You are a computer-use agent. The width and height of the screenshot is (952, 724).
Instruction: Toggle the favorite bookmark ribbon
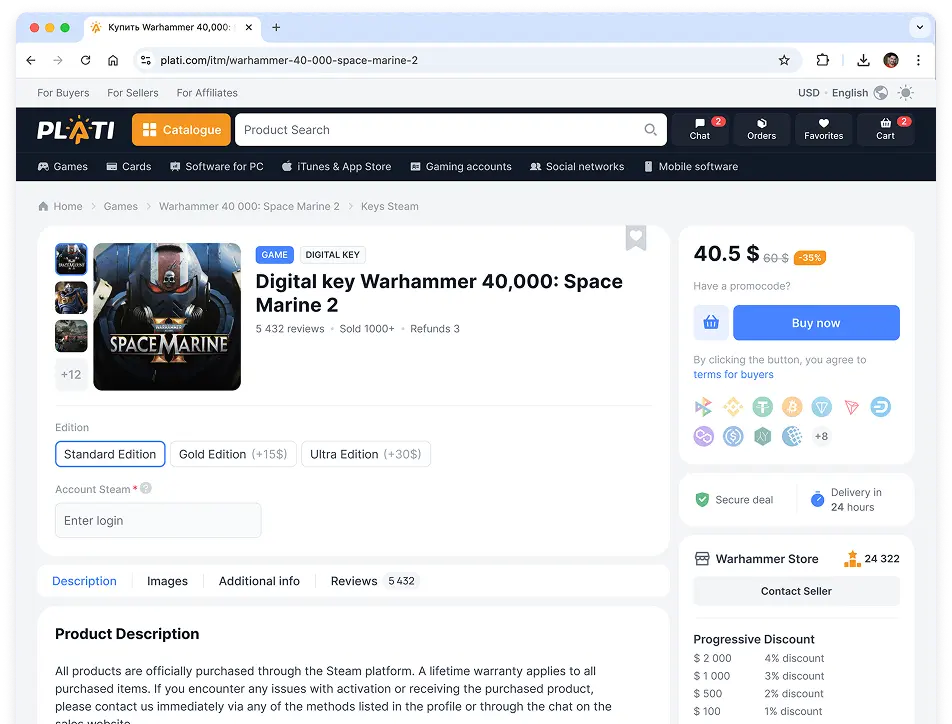click(636, 237)
